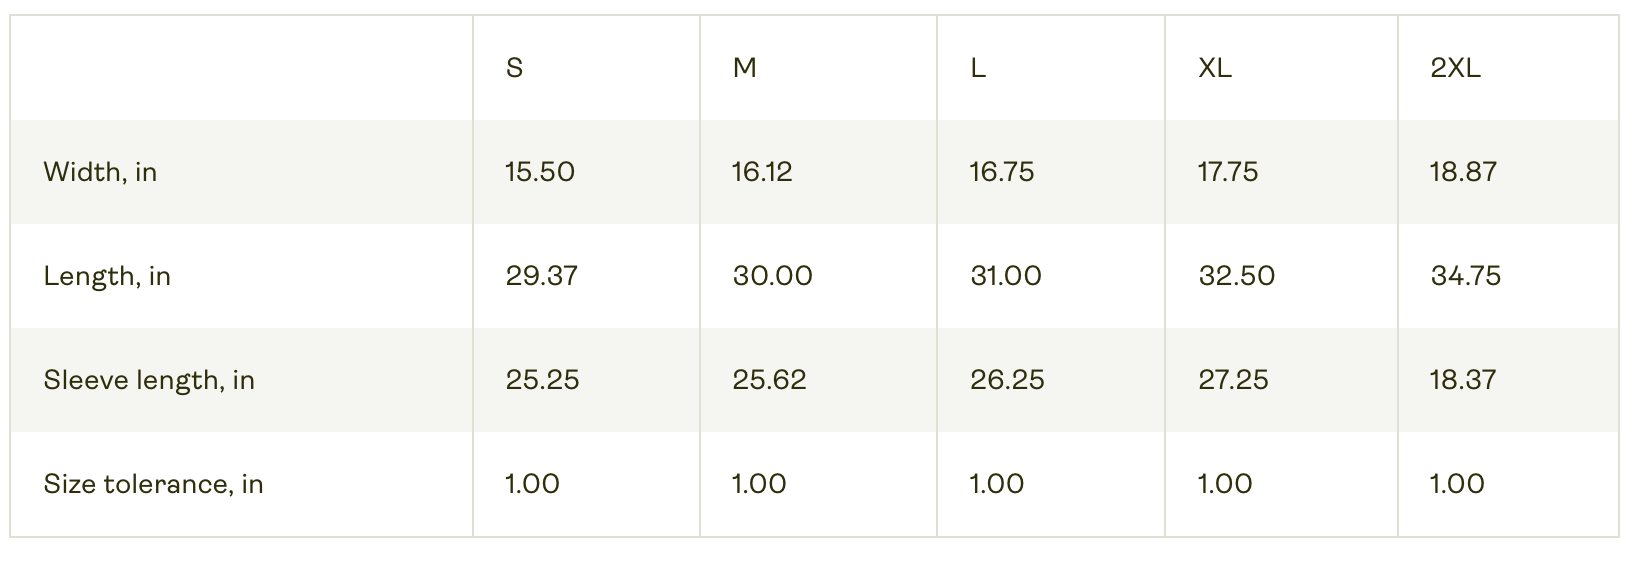Click the M size column header
This screenshot has width=1636, height=564.
pos(744,68)
